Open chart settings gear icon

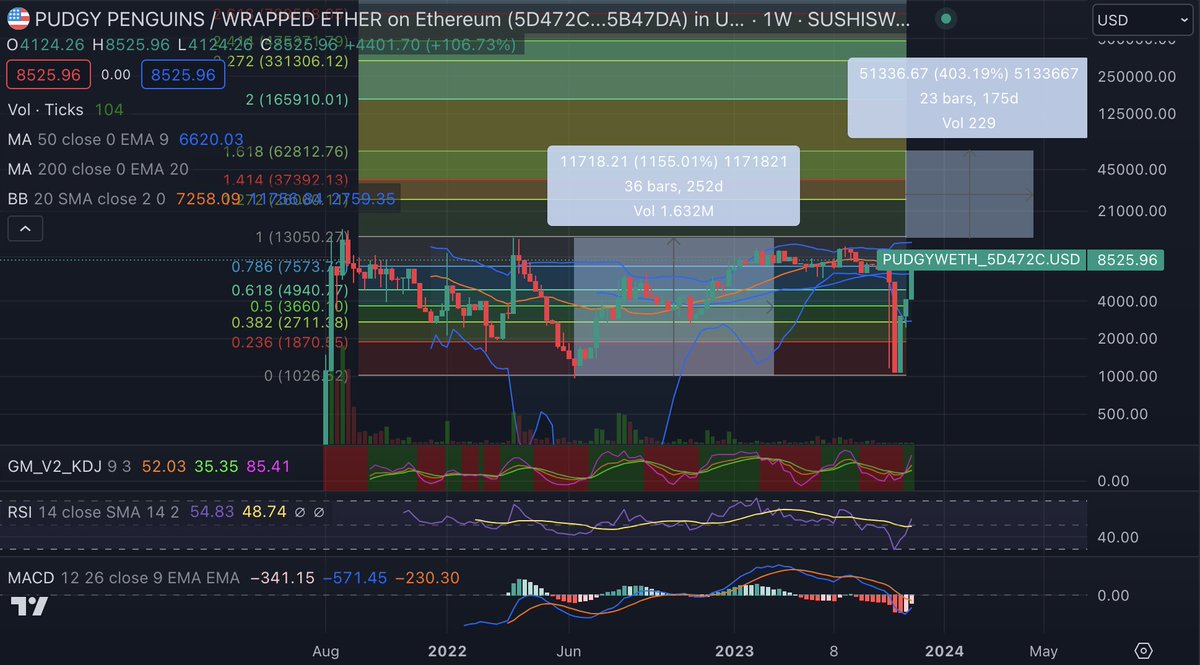click(1144, 650)
